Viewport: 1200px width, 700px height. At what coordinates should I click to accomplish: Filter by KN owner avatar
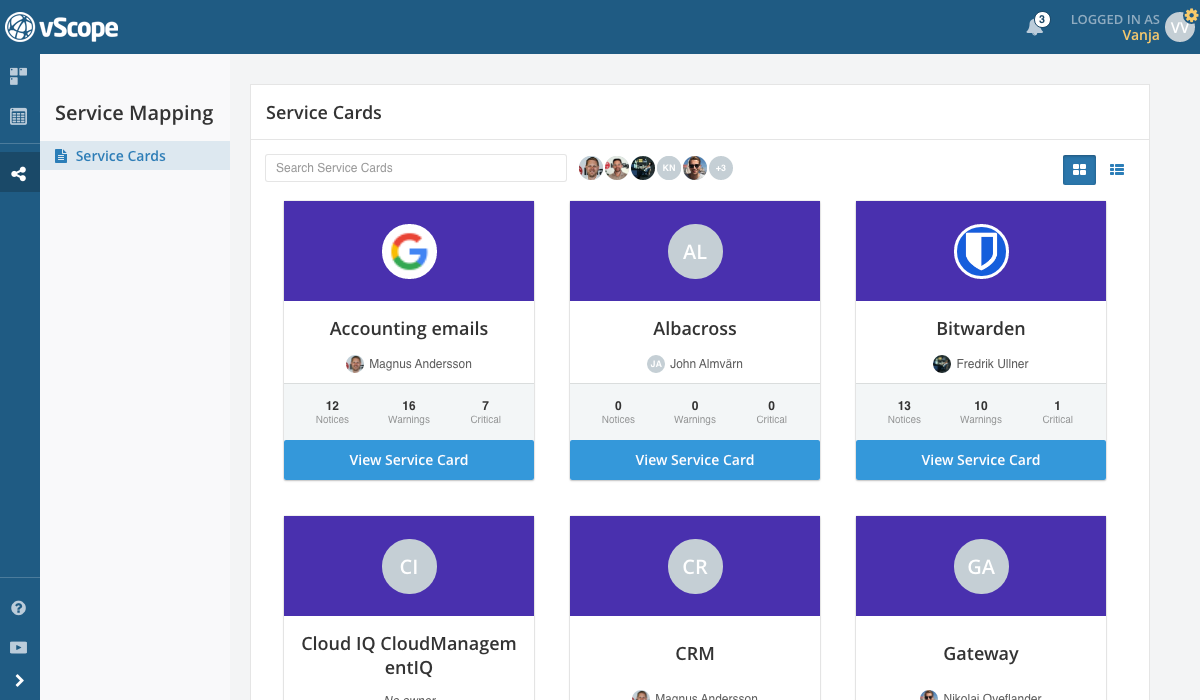coord(669,168)
